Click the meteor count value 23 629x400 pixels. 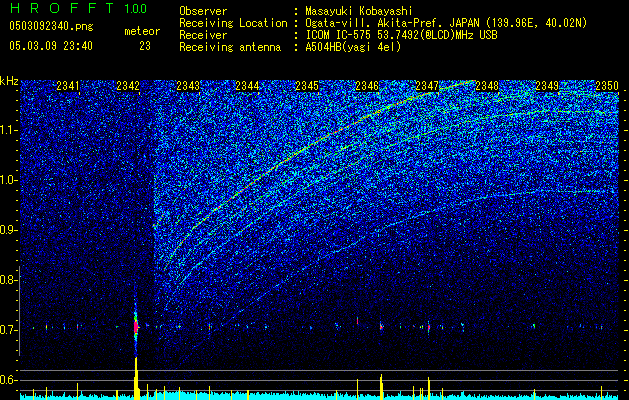pos(145,46)
